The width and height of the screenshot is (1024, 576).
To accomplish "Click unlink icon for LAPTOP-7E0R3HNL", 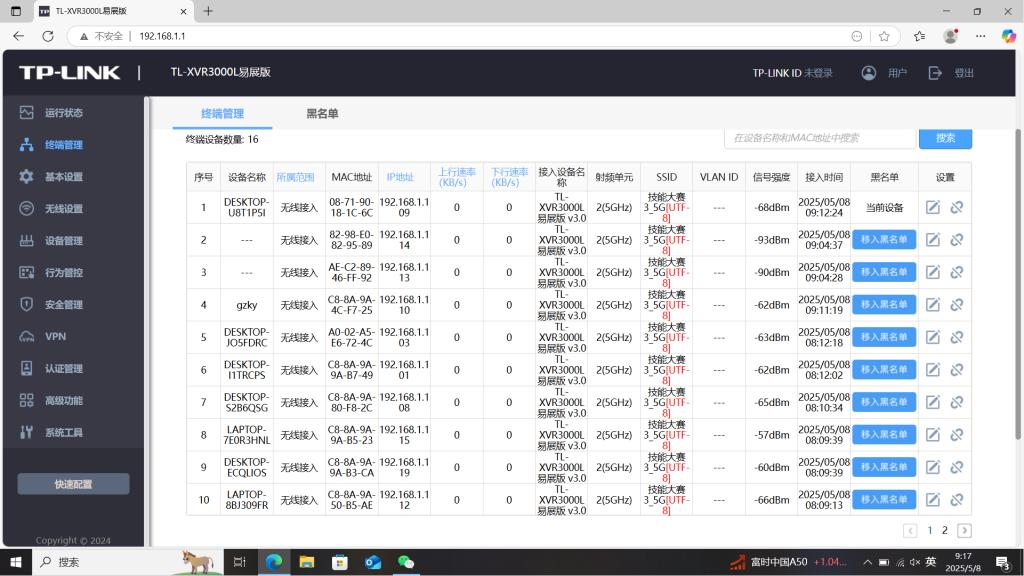I will 957,434.
